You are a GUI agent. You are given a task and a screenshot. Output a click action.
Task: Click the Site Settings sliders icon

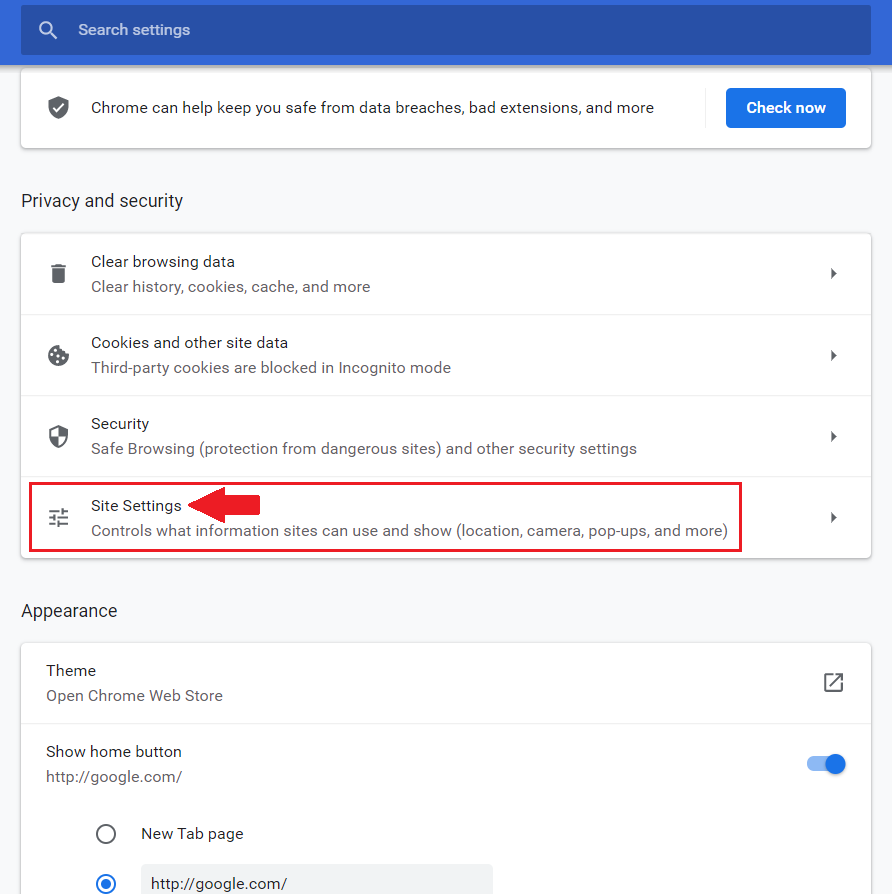[58, 518]
